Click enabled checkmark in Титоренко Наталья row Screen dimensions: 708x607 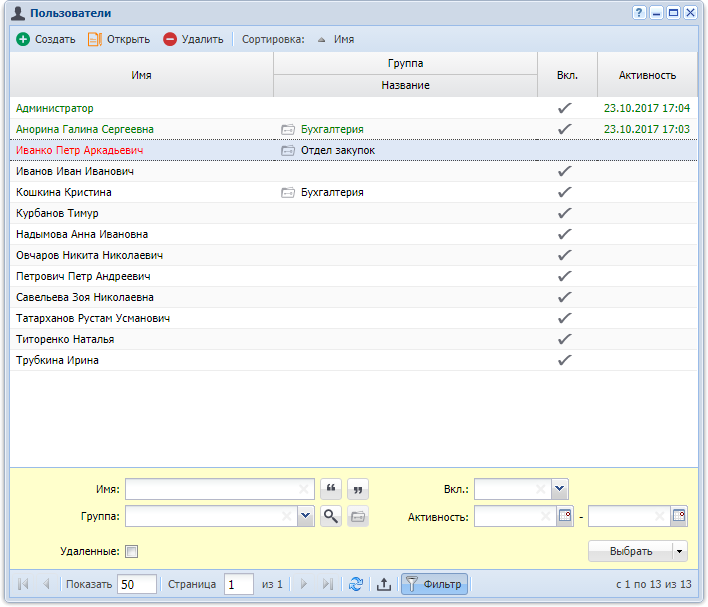click(564, 339)
